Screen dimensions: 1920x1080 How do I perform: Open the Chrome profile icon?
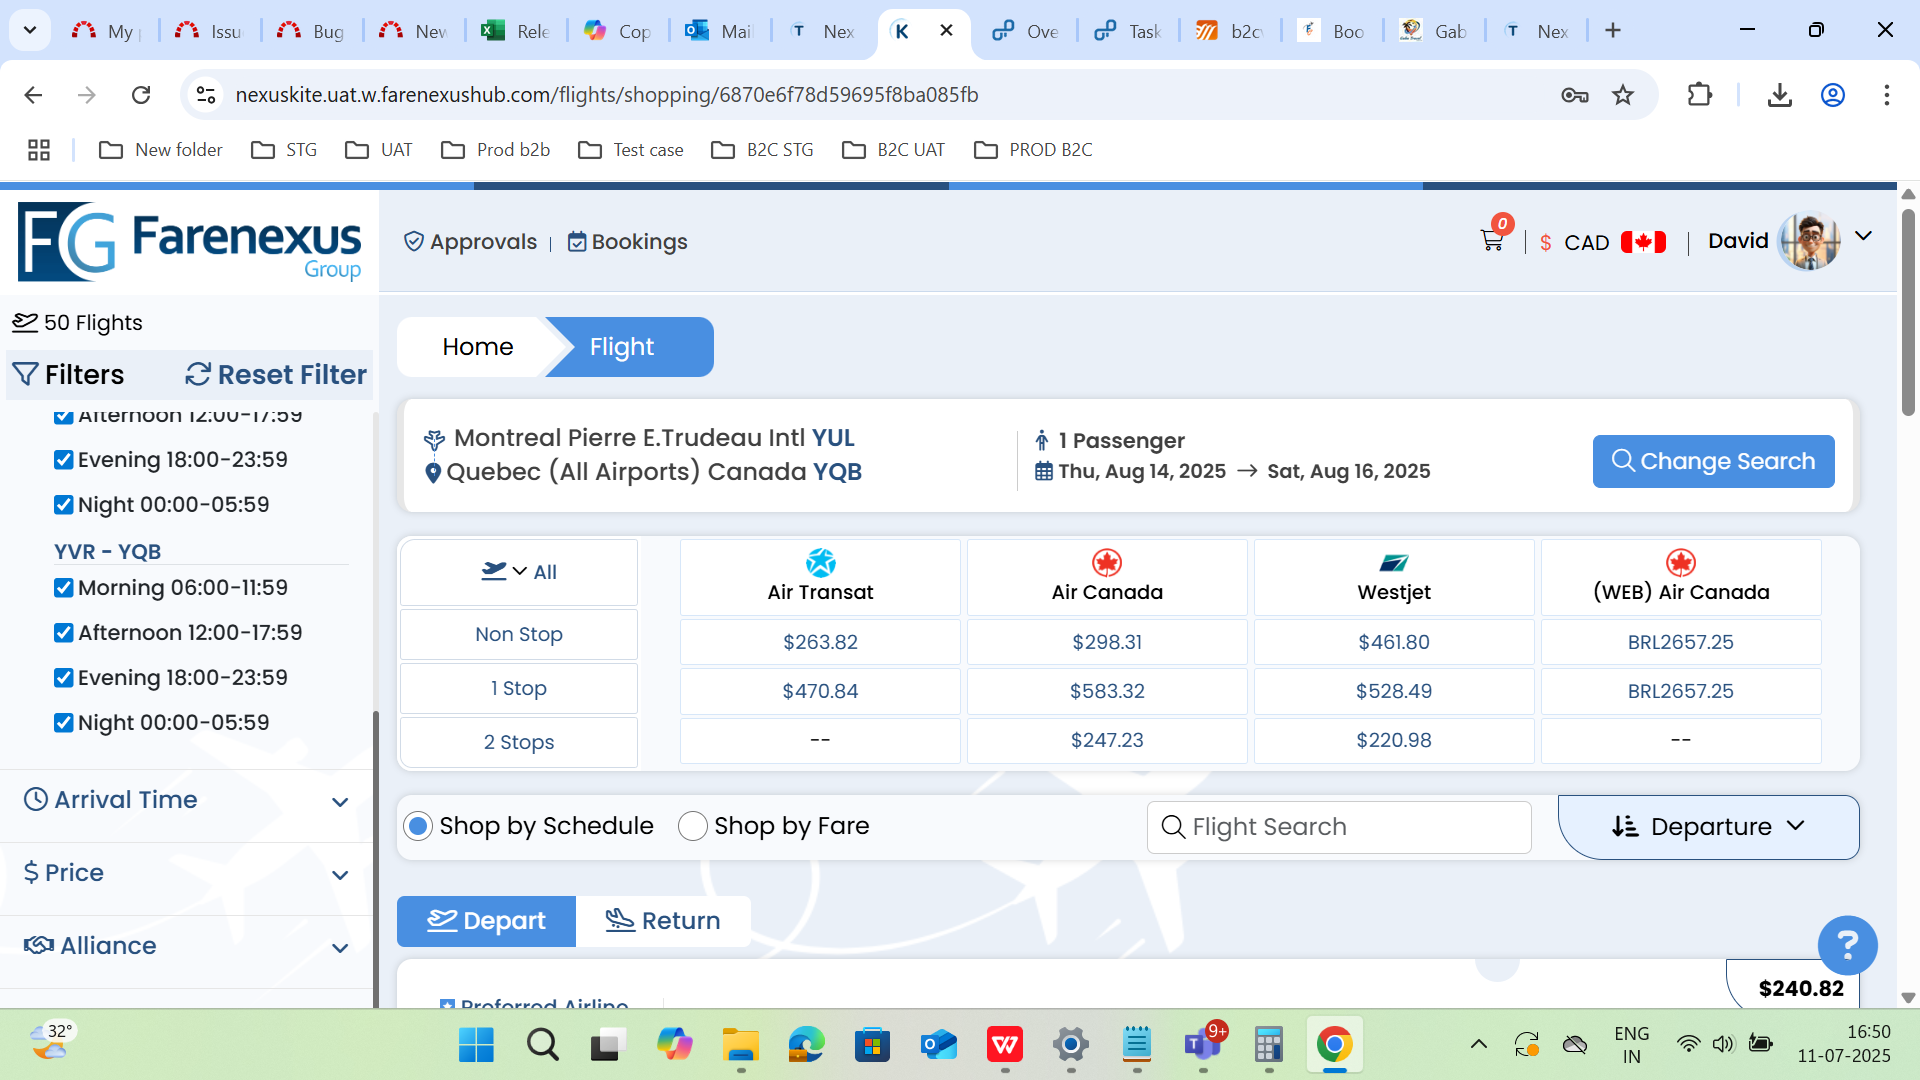point(1833,95)
